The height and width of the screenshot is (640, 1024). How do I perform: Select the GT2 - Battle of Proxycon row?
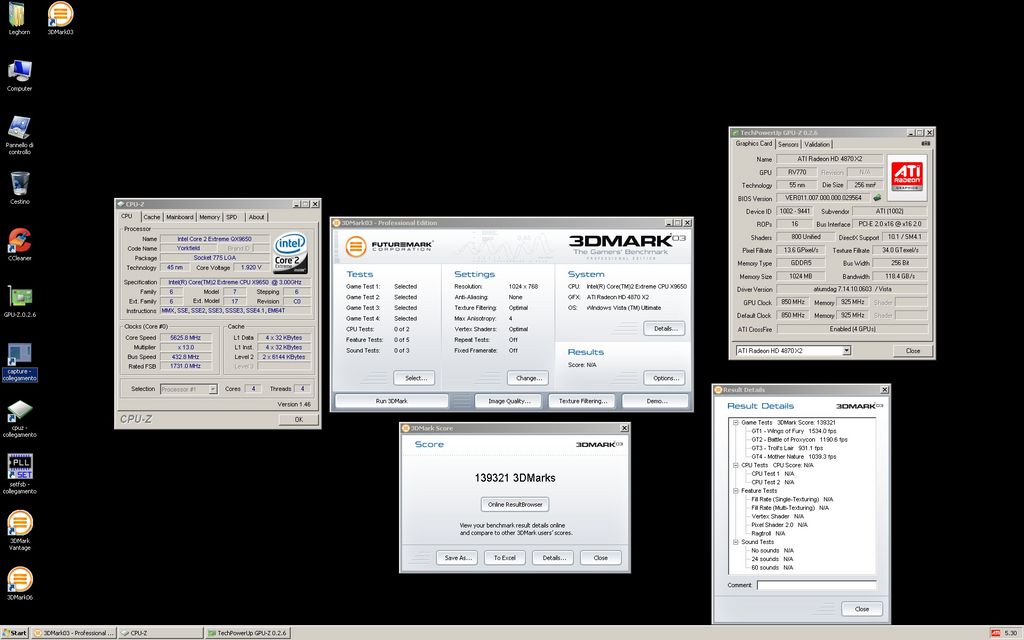click(799, 440)
